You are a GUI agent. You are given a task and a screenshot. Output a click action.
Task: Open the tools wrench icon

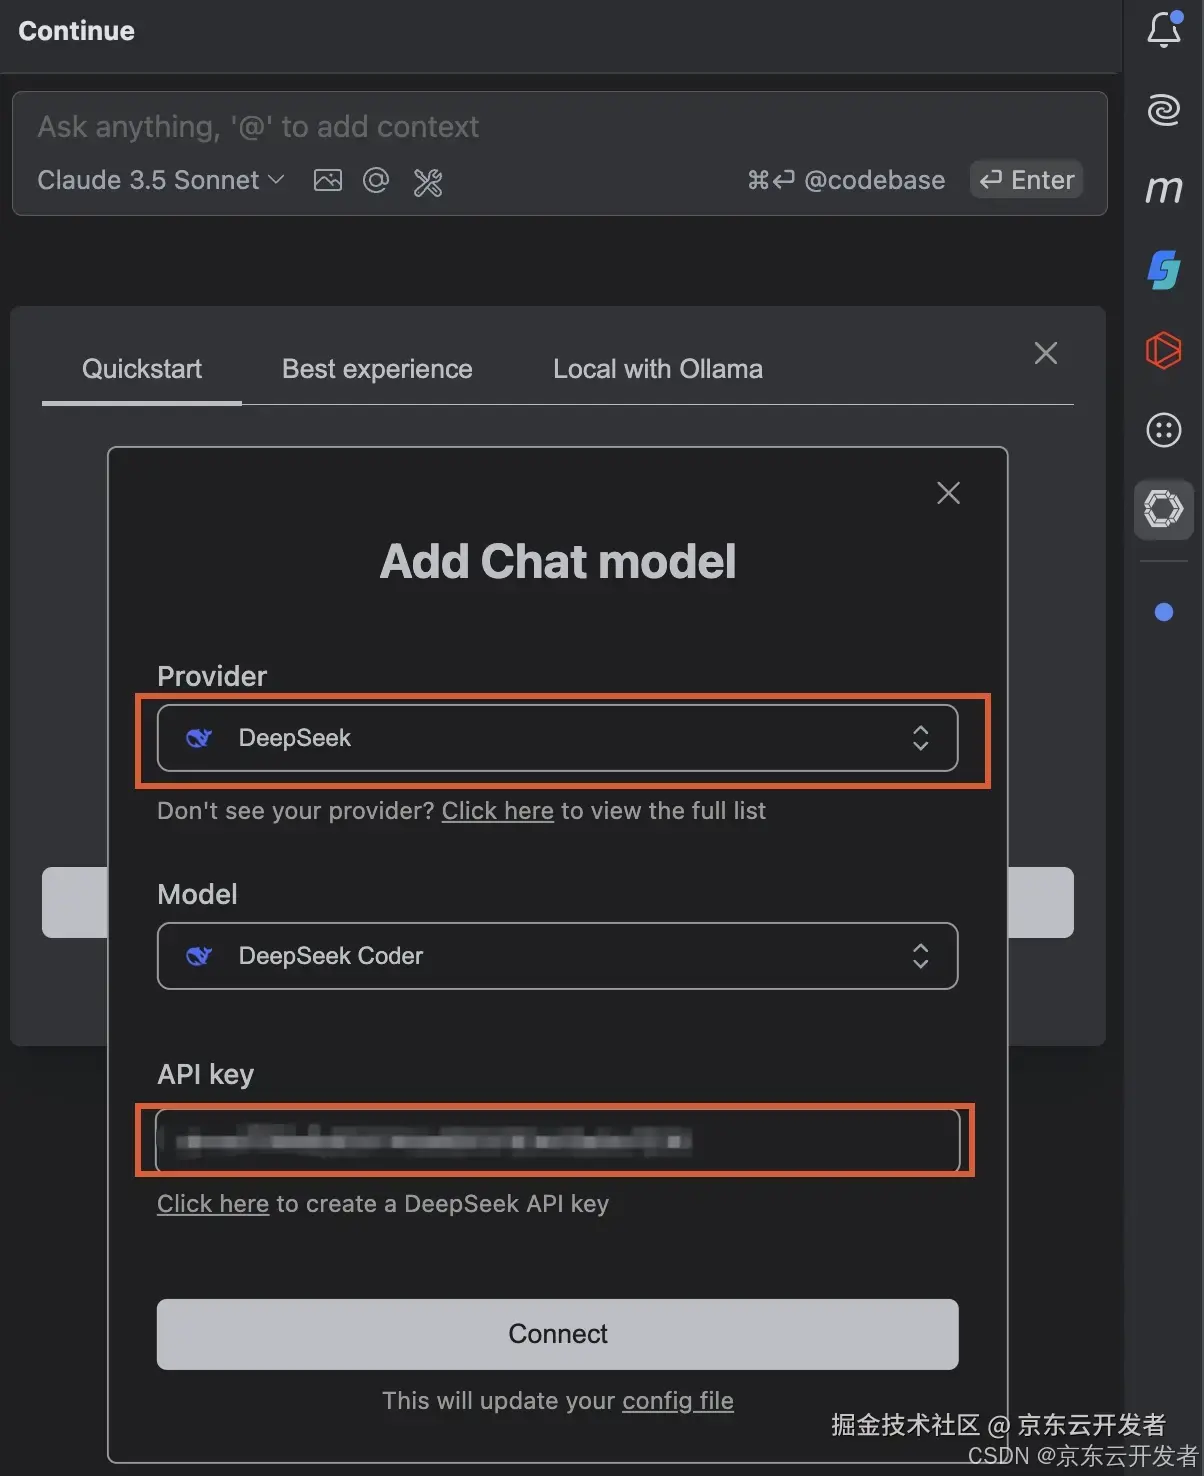tap(428, 181)
